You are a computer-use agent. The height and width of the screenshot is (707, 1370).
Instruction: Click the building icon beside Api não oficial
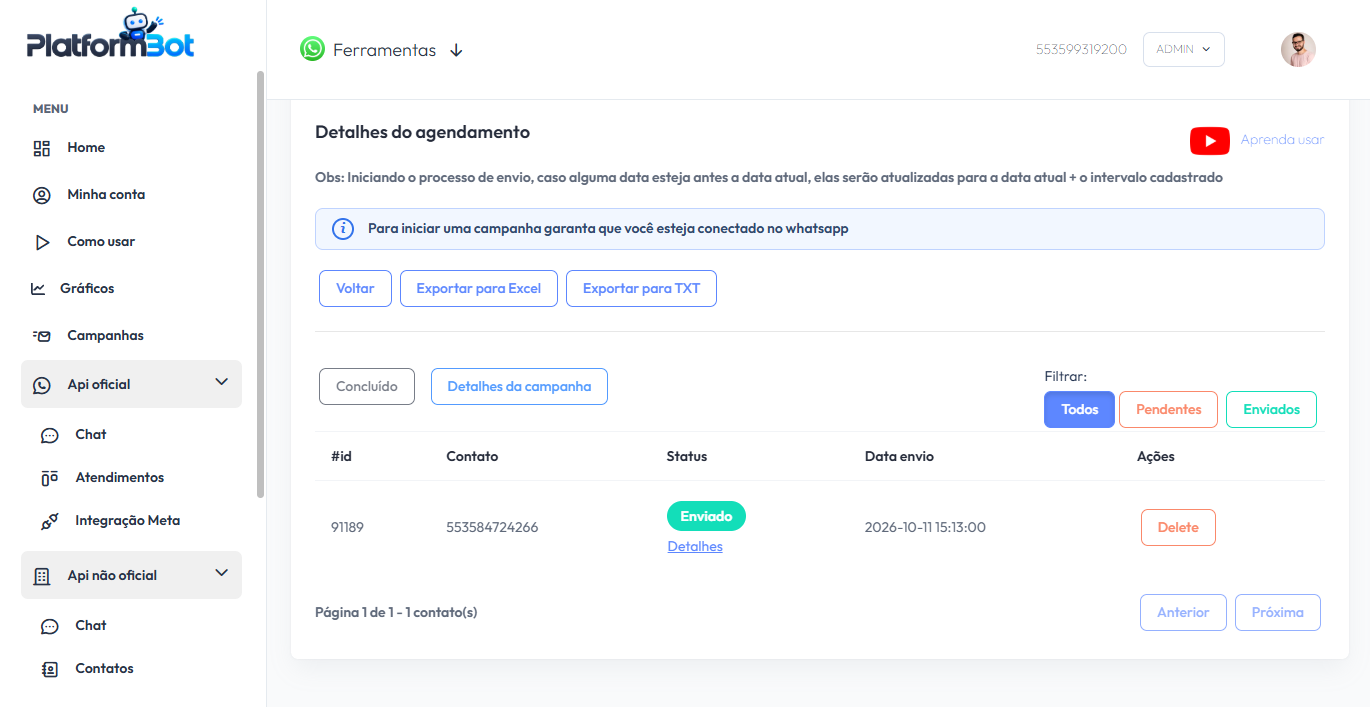(42, 576)
